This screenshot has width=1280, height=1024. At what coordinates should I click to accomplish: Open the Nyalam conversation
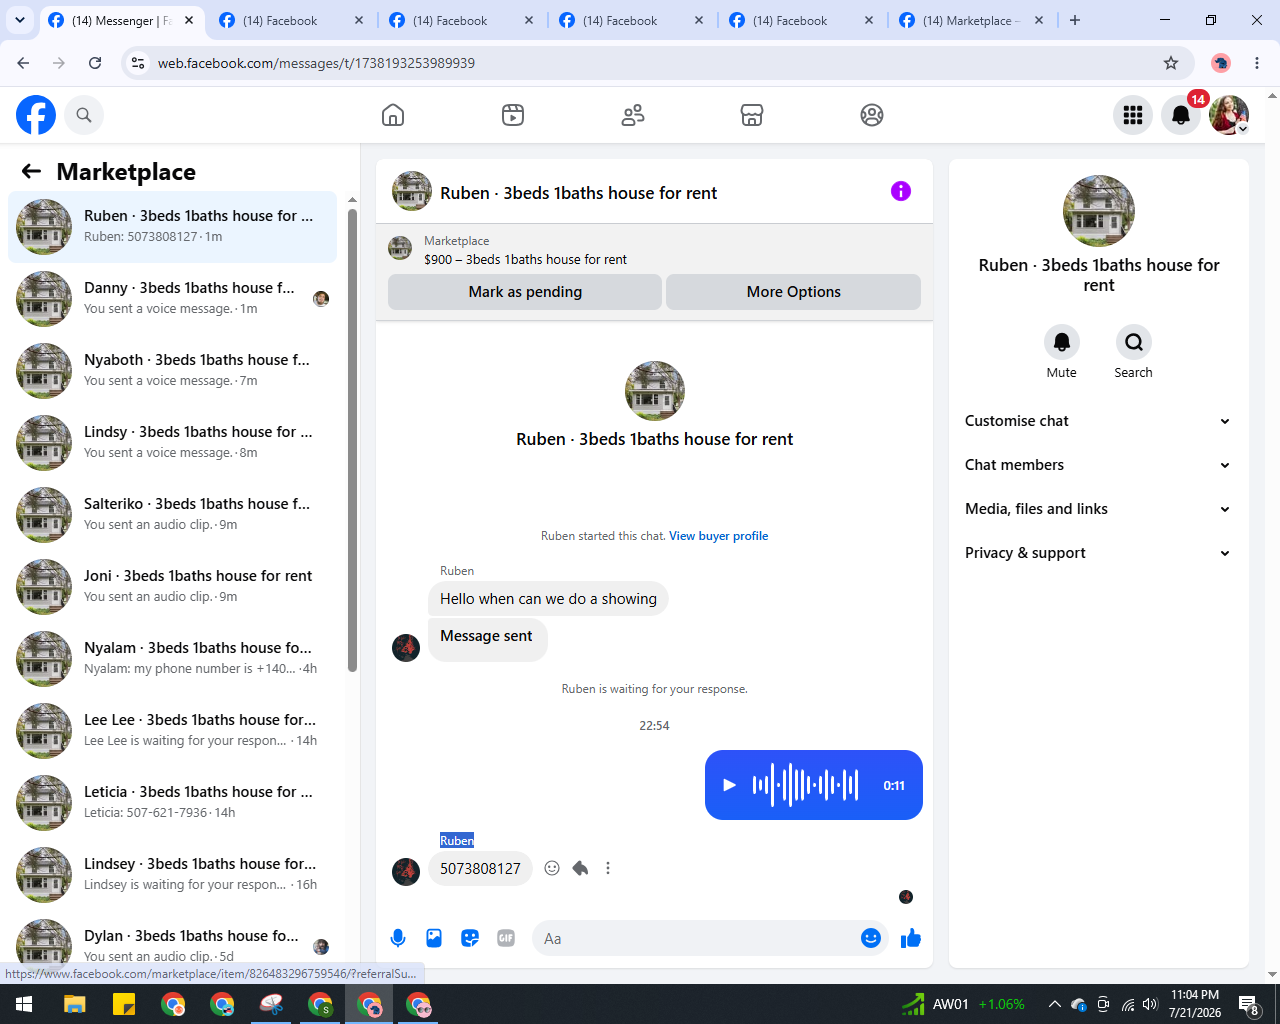click(172, 659)
